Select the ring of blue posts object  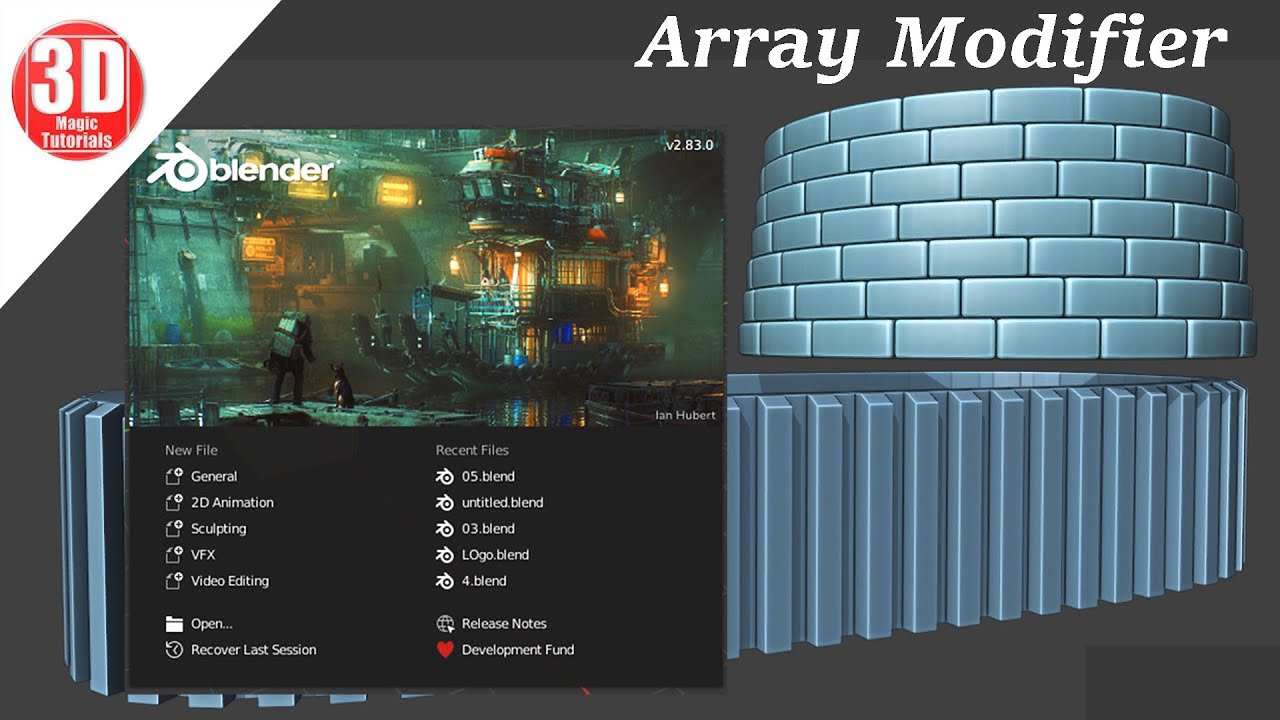click(x=985, y=510)
